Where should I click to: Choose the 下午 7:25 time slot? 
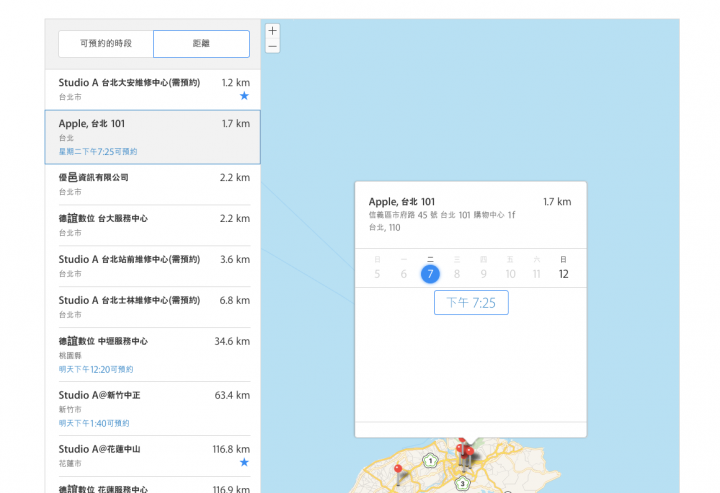(x=471, y=303)
